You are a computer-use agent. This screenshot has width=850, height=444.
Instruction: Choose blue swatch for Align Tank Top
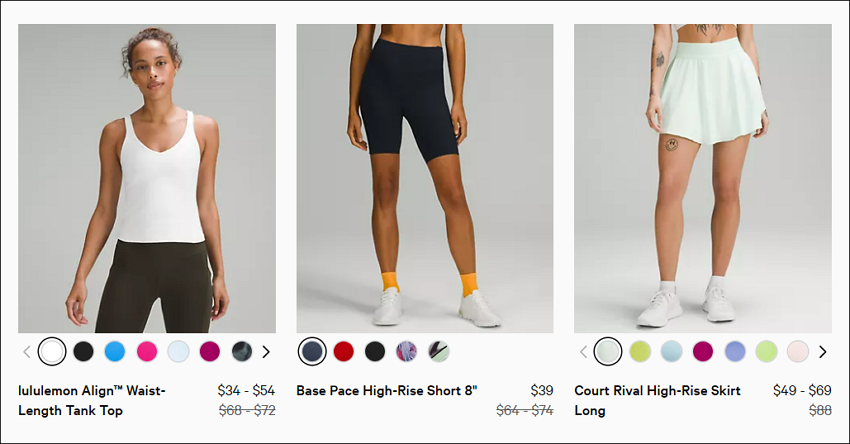click(x=115, y=351)
